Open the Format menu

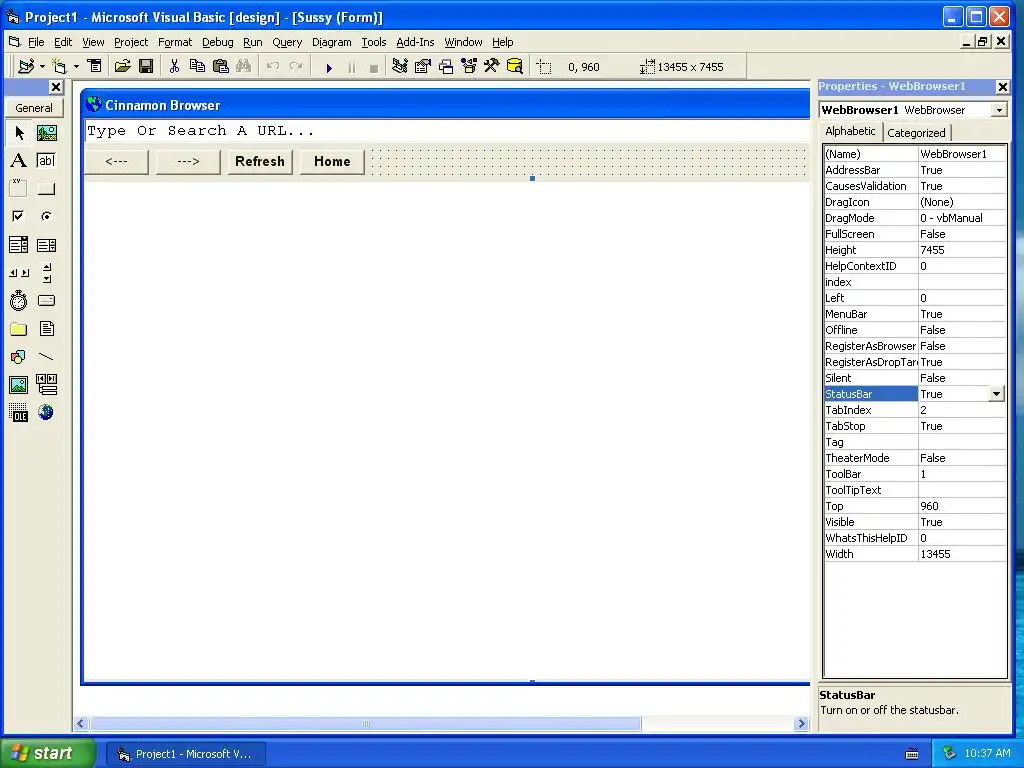(175, 42)
